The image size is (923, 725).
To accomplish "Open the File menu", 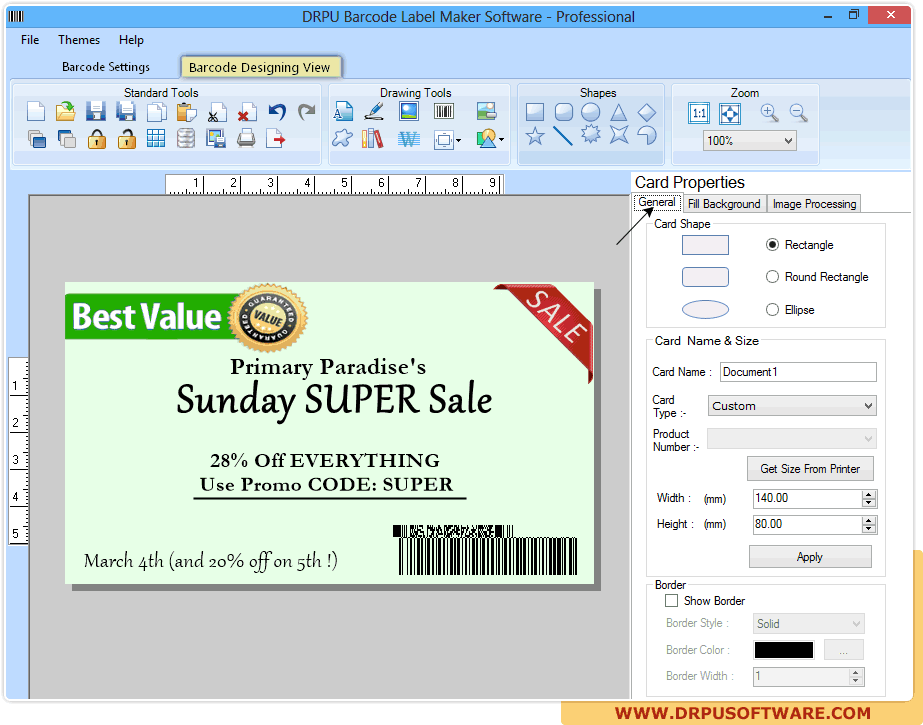I will coord(30,40).
